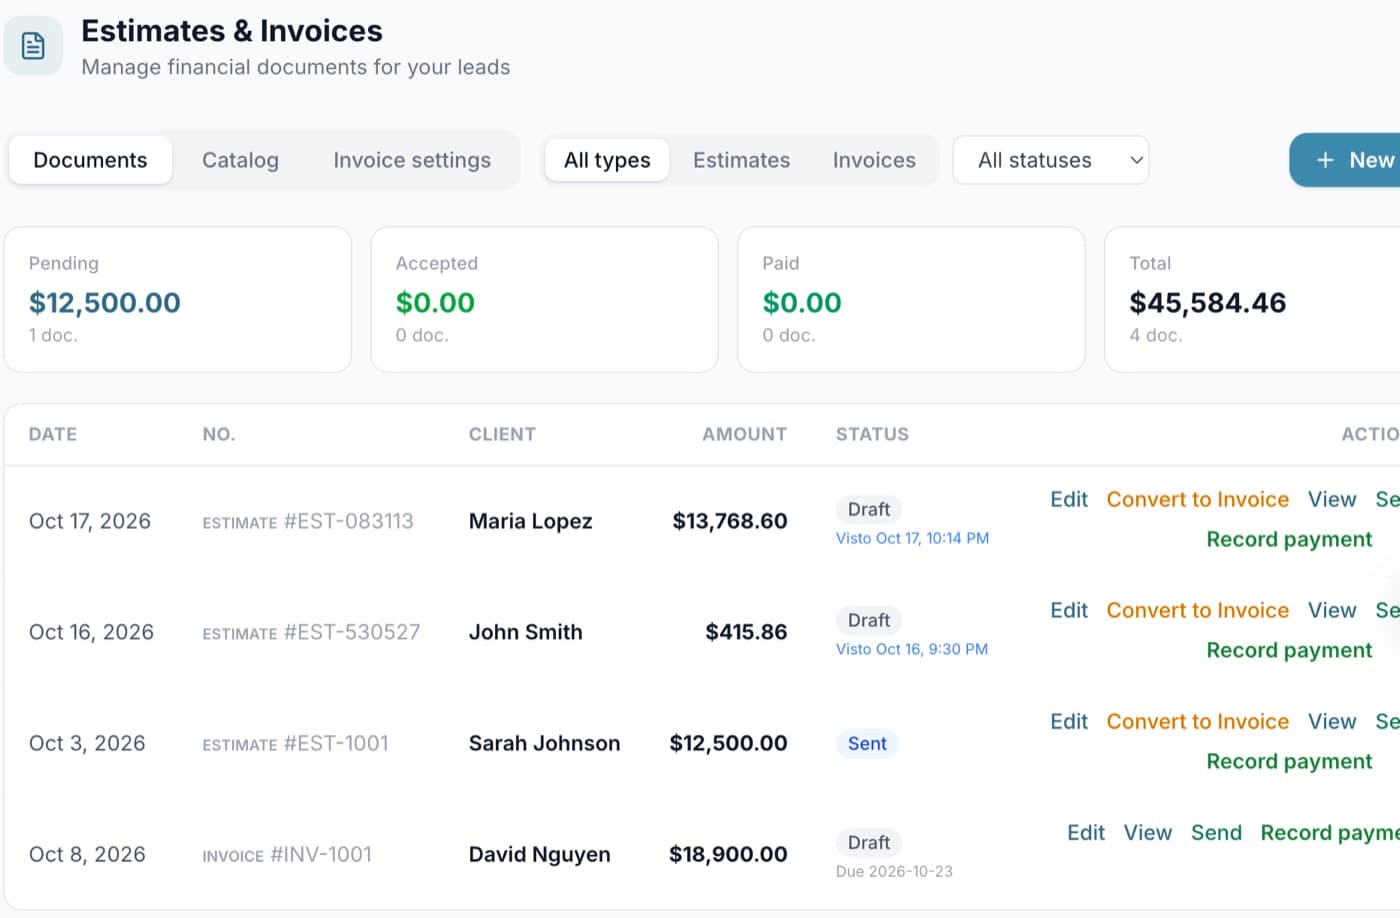Send David Nguyen invoice

pos(1216,832)
